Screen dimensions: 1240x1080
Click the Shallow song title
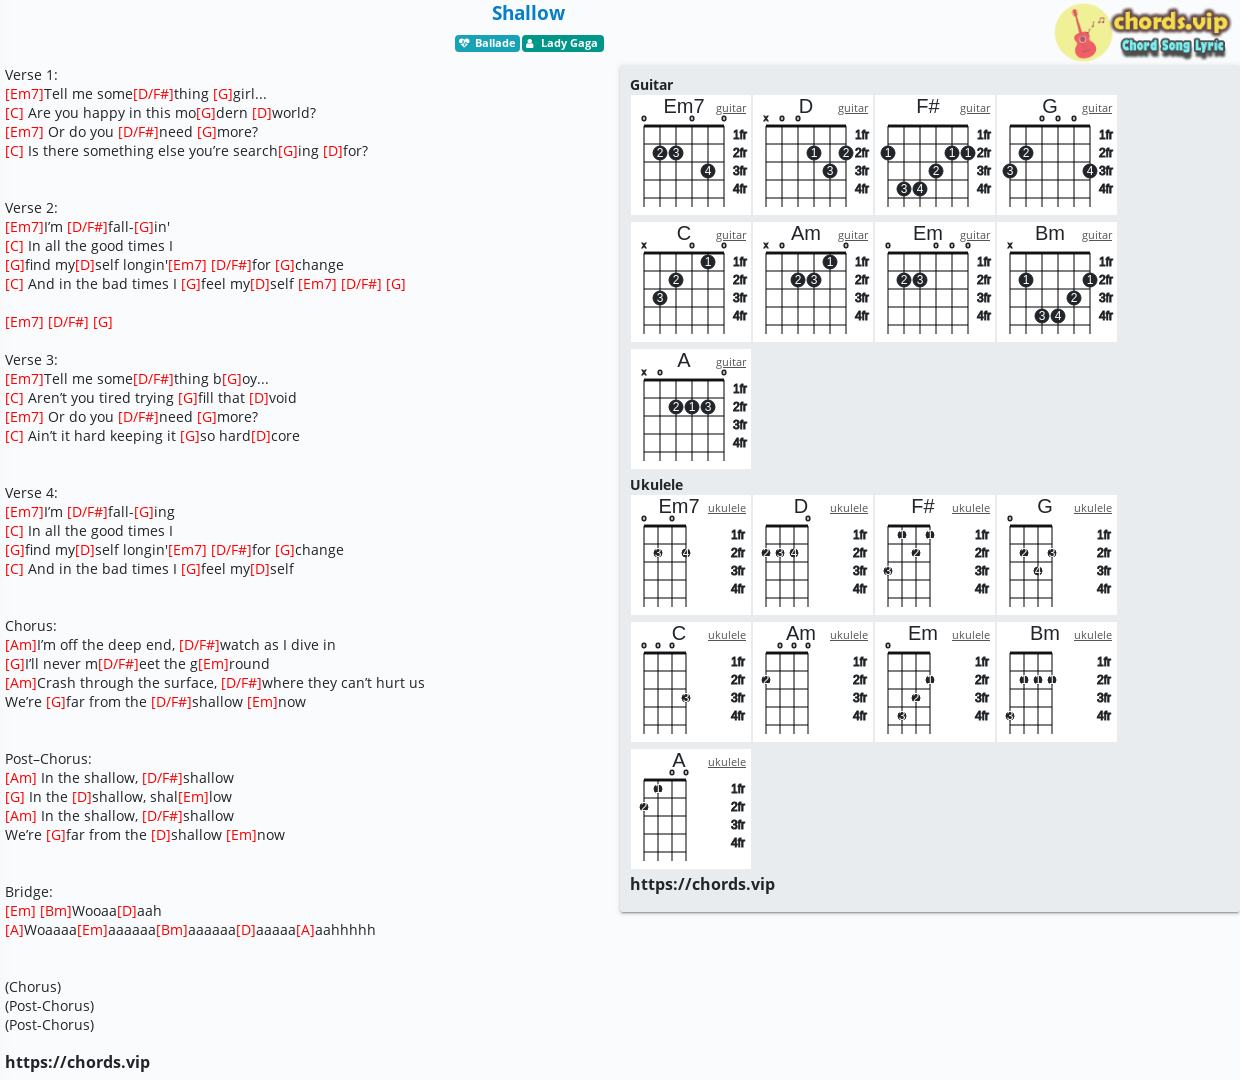coord(528,13)
